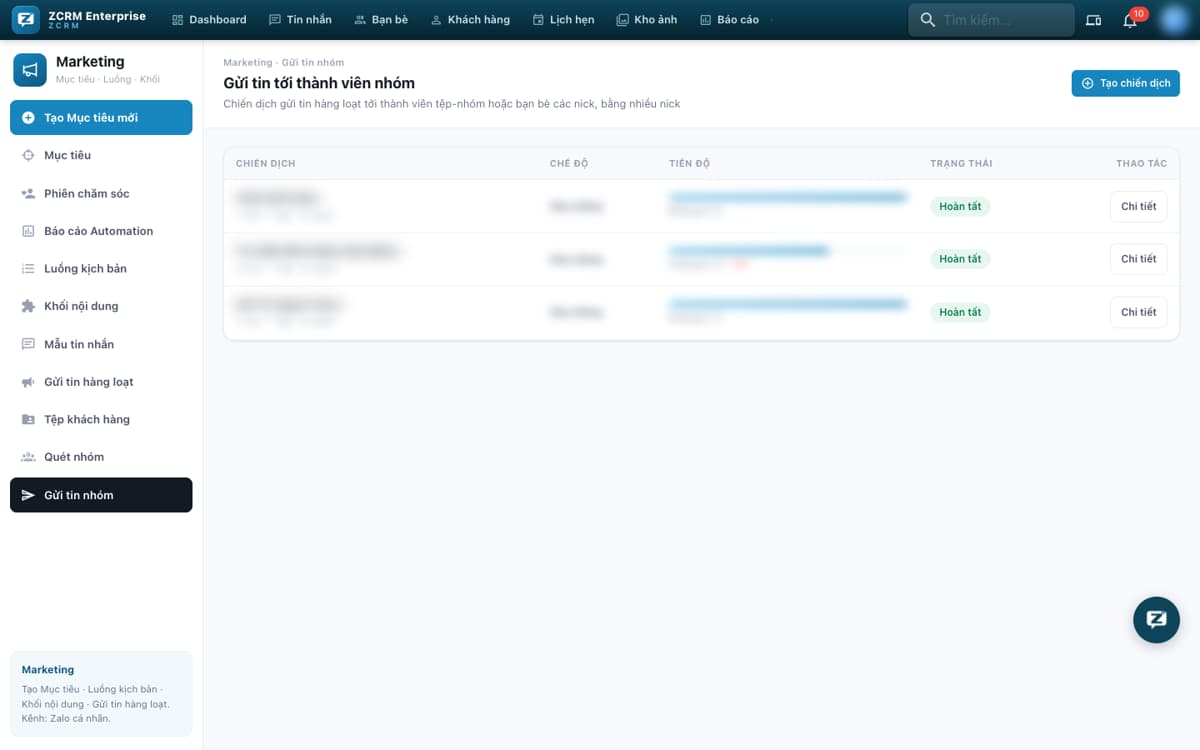Click the CHẾ ĐỘ column header
The width and height of the screenshot is (1200, 750).
click(569, 163)
